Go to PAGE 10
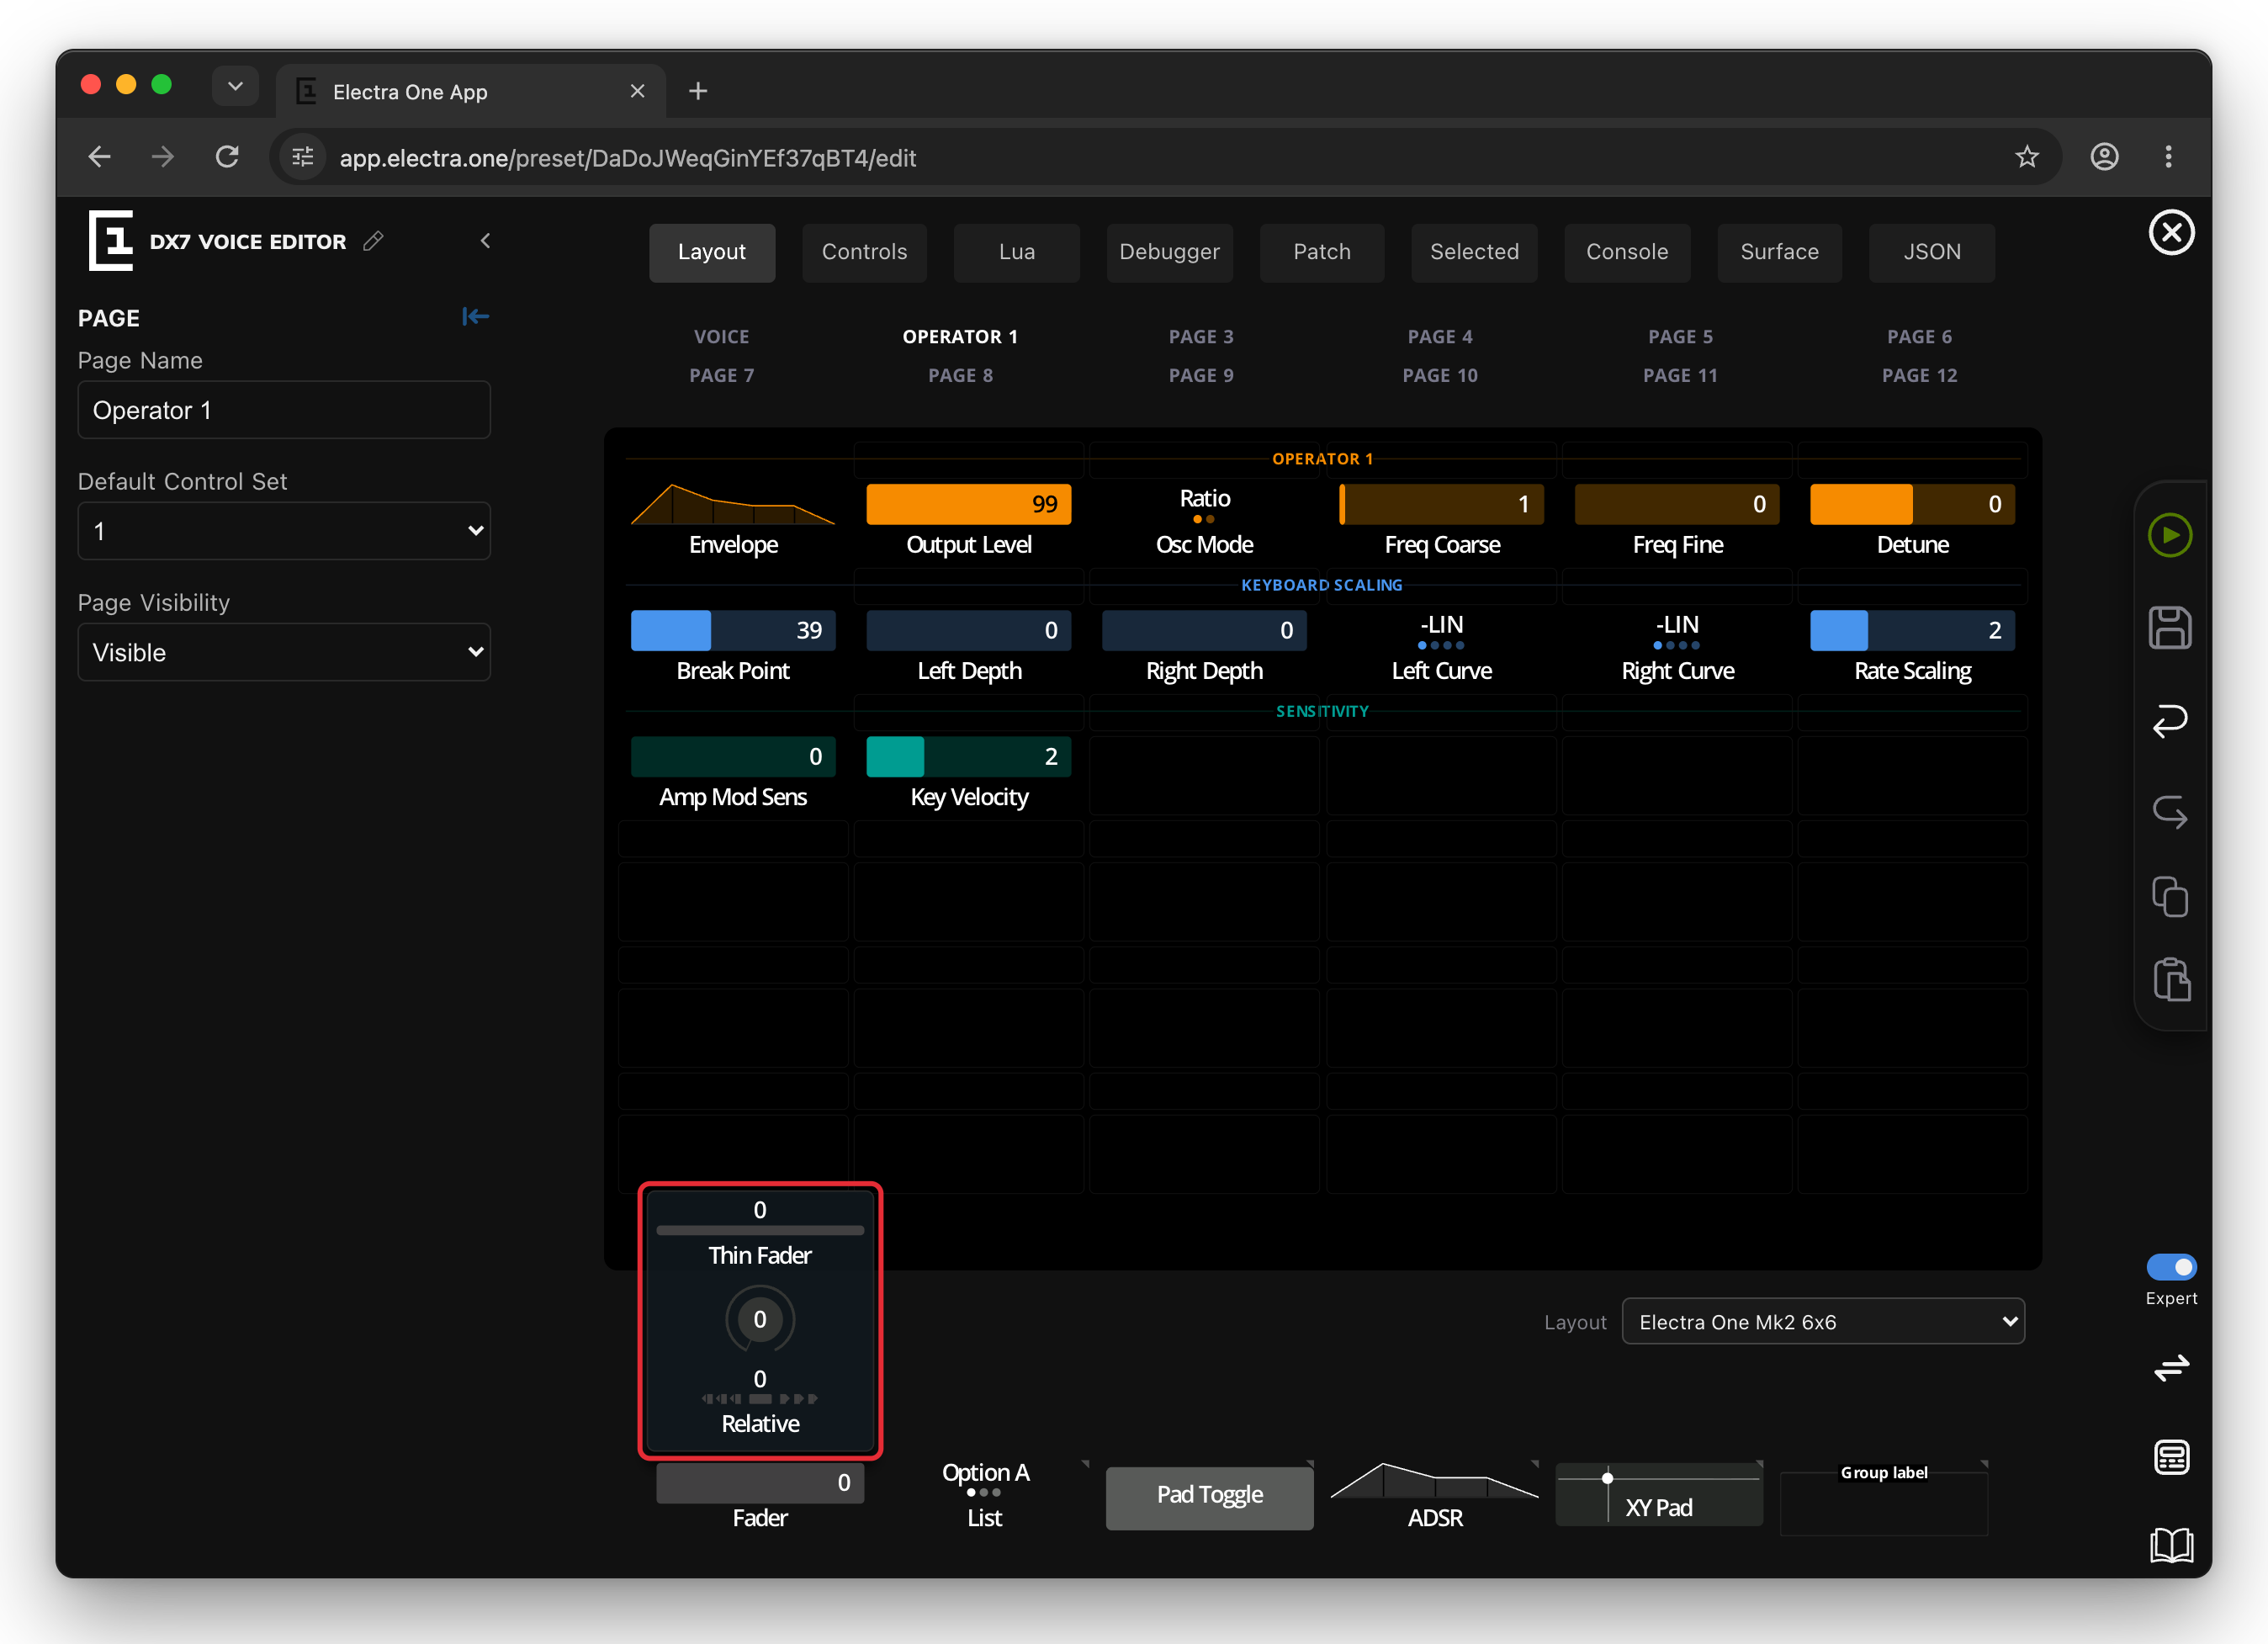2268x1644 pixels. 1440,376
